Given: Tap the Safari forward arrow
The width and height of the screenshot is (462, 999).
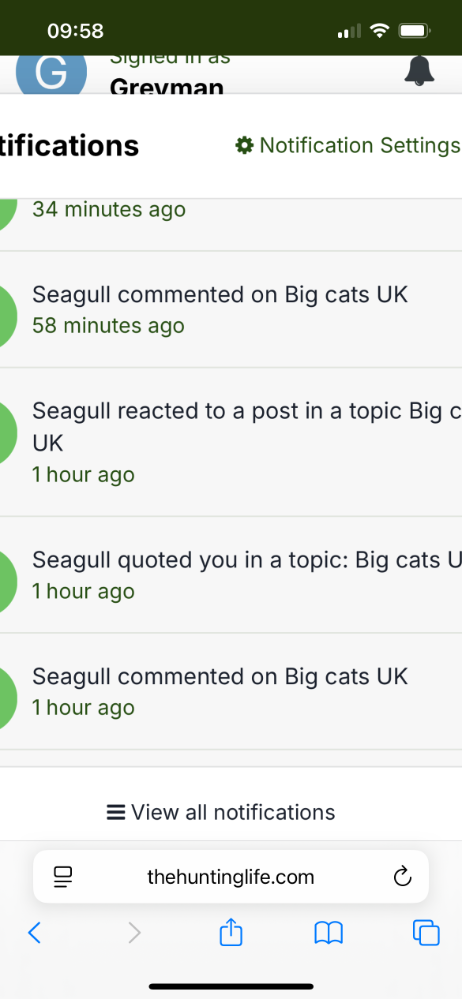Looking at the screenshot, I should (x=134, y=933).
